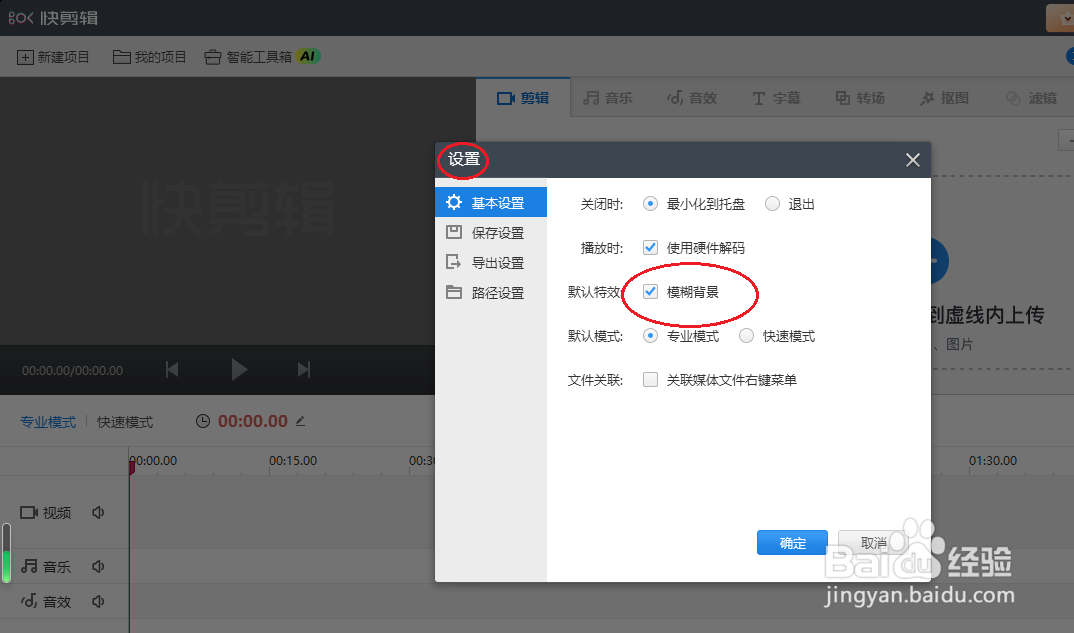Toggle 使用硬件解码 checkbox
This screenshot has height=633, width=1074.
(x=650, y=247)
